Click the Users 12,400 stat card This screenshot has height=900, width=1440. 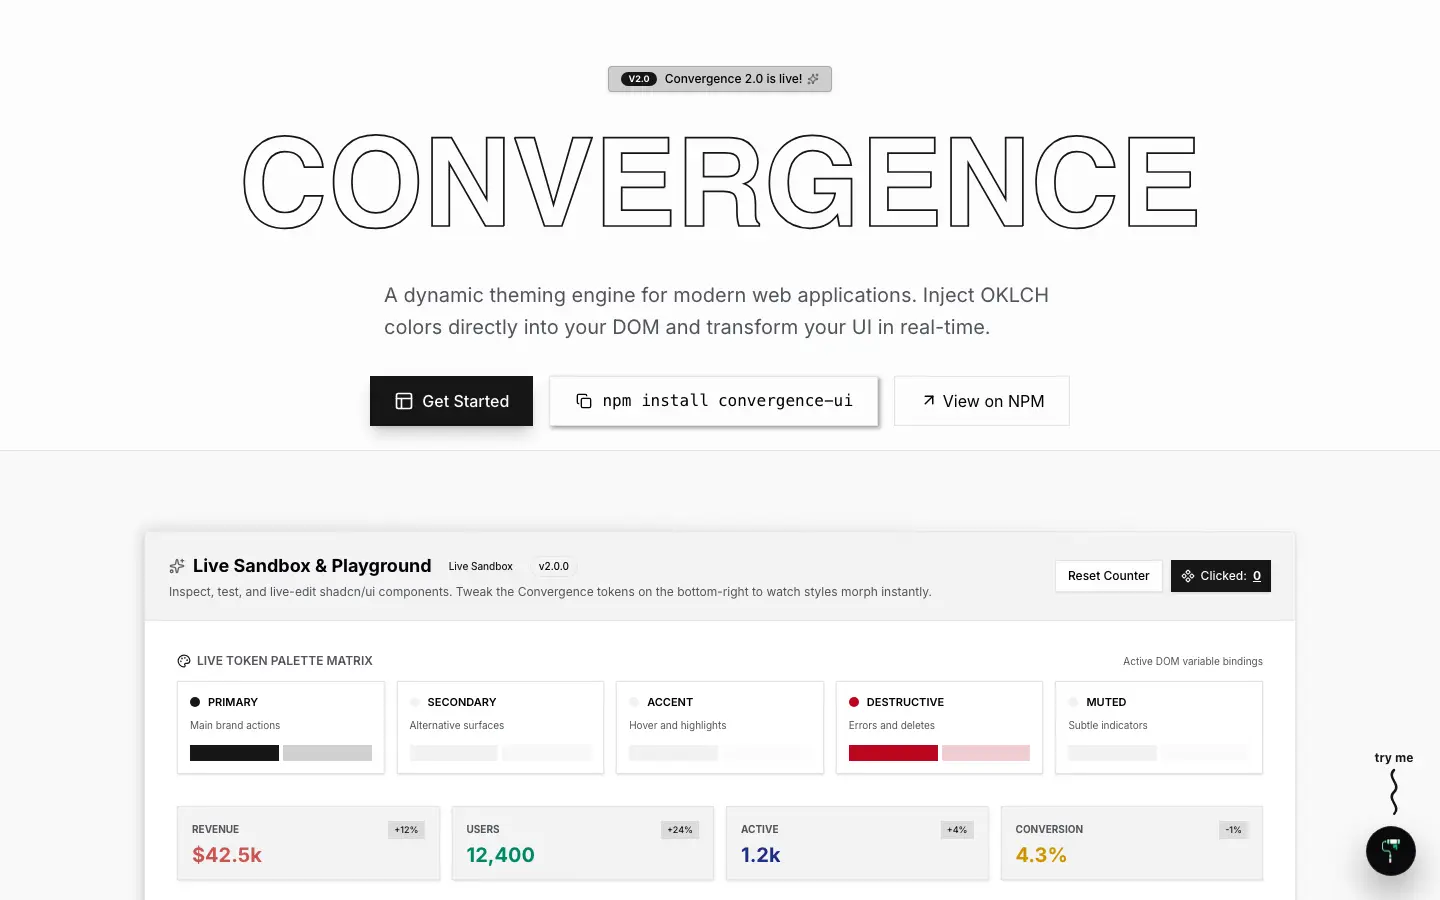click(x=583, y=843)
